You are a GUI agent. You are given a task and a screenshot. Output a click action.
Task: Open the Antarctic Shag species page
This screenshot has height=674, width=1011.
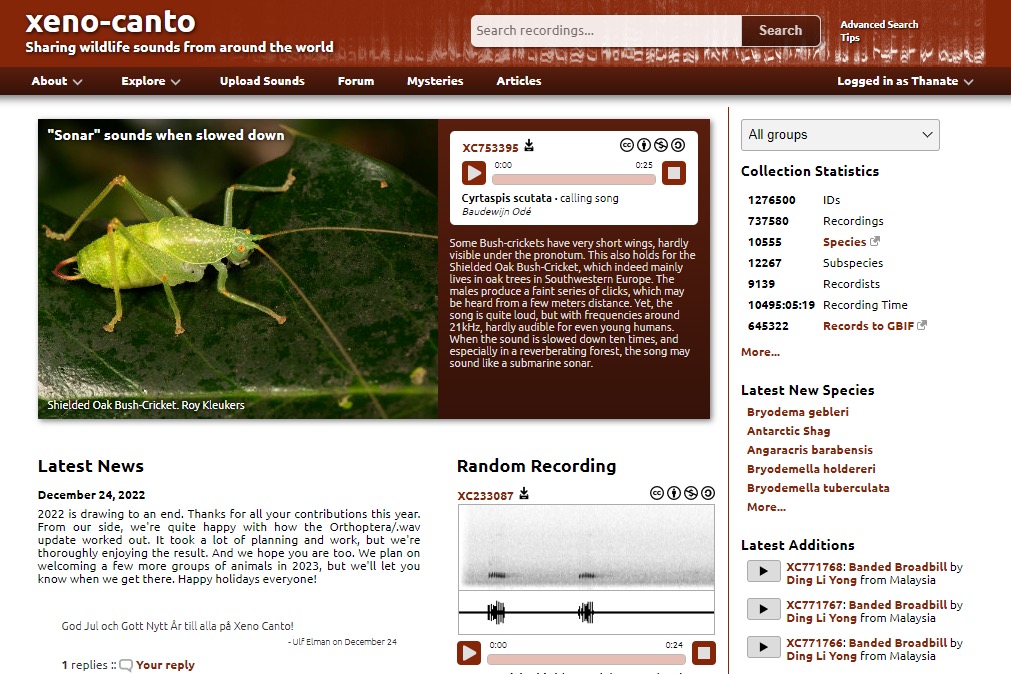(789, 431)
